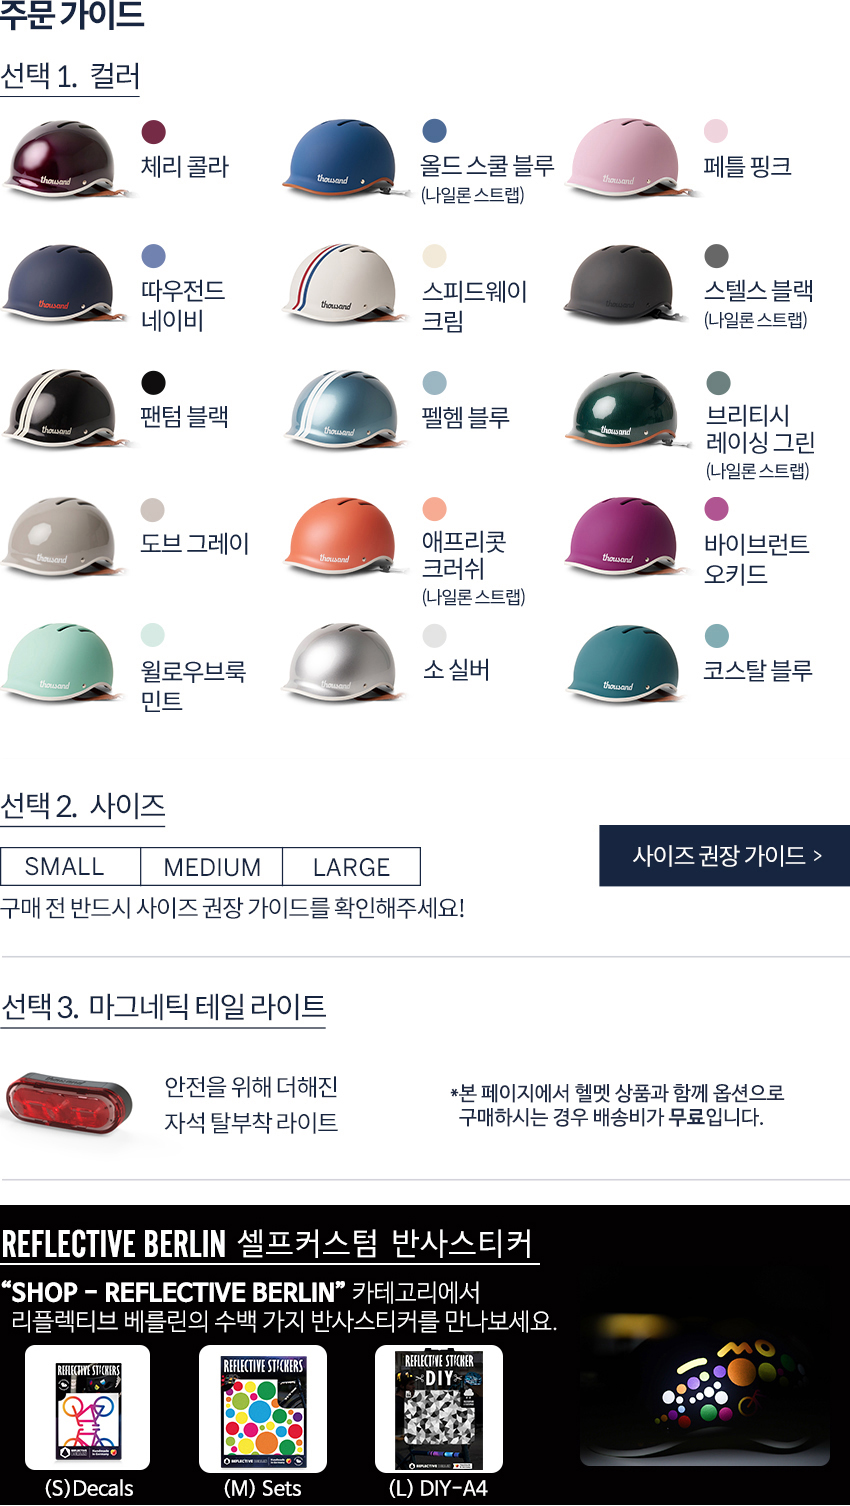This screenshot has height=1506, width=850.
Task: Open the (S) Decals sticker thumbnail
Action: 88,1408
